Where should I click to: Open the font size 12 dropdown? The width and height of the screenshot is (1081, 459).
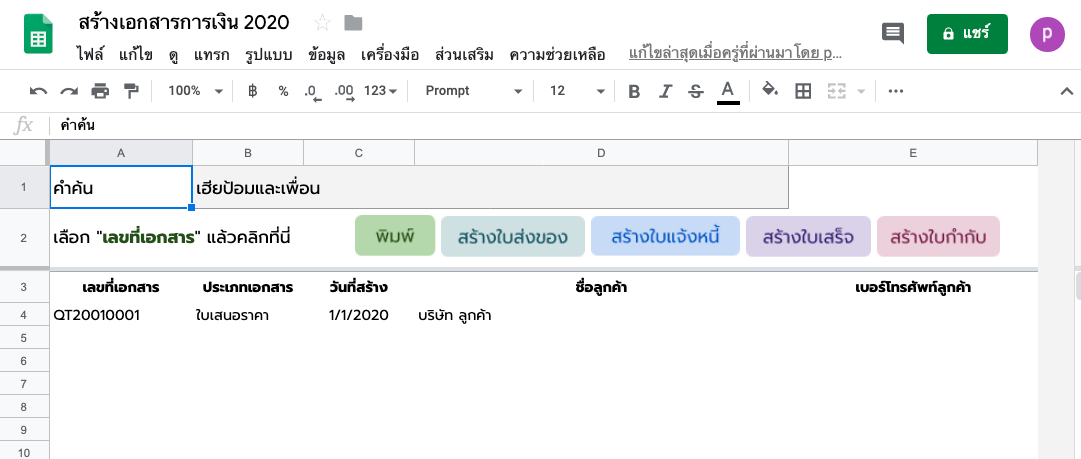pos(577,91)
